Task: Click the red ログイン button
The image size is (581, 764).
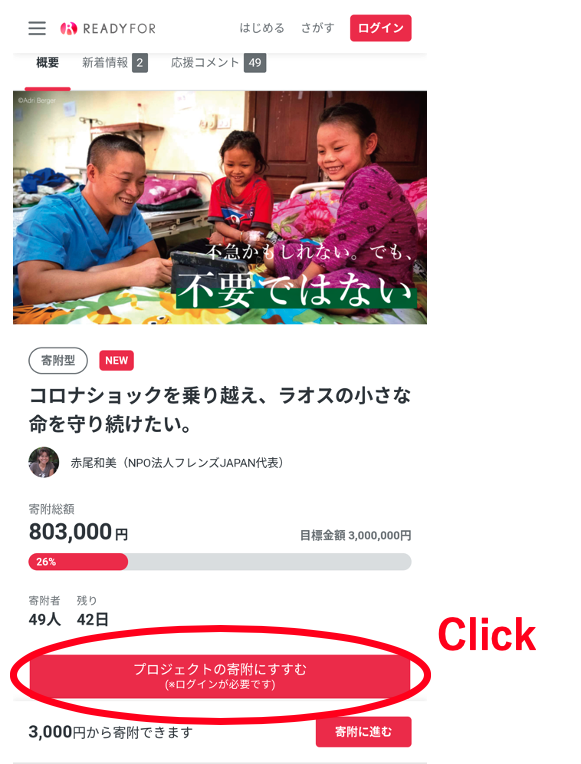Action: tap(381, 28)
